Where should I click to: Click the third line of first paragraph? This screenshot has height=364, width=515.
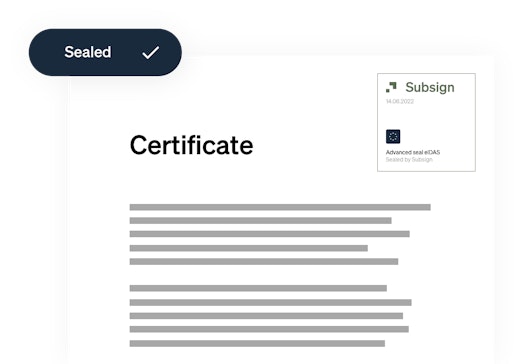270,234
